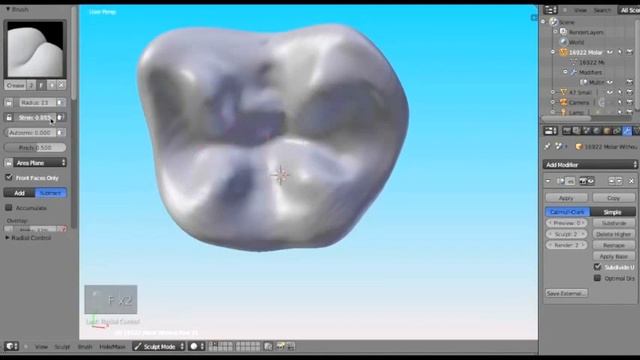Toggle the lock beside Area Plane
The height and width of the screenshot is (360, 640).
pos(9,163)
